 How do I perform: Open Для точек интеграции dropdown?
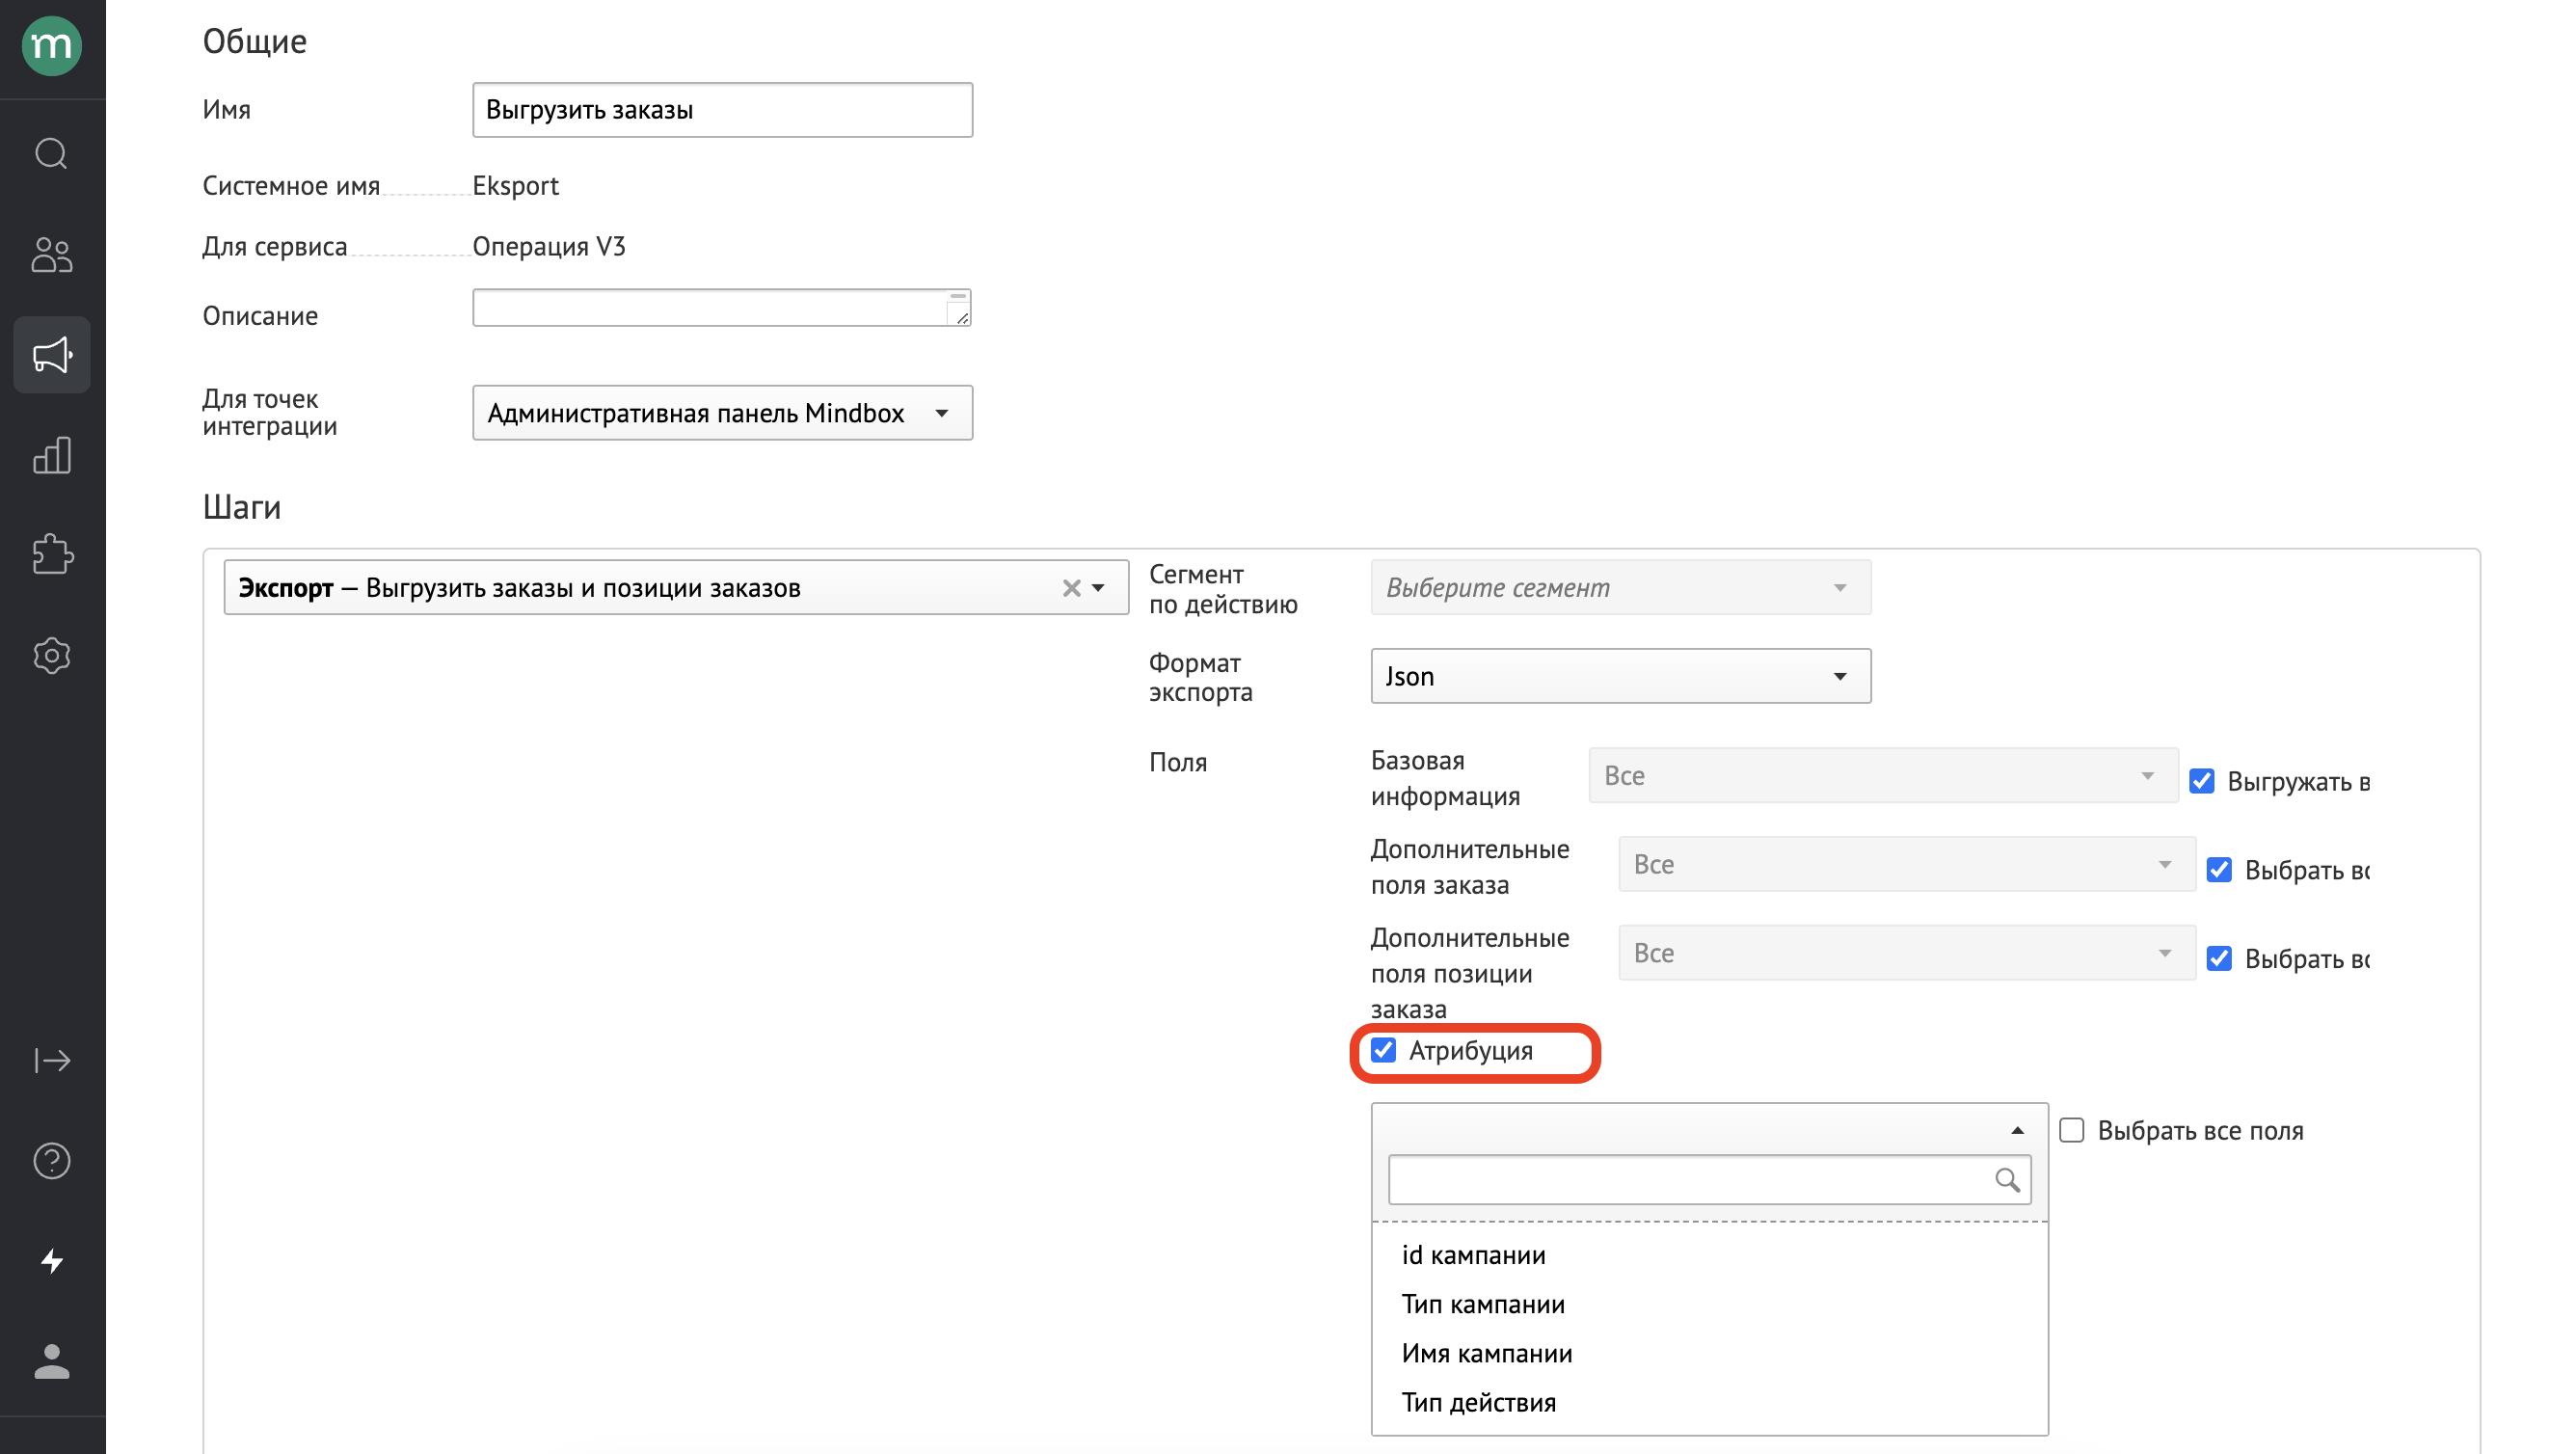[x=722, y=413]
